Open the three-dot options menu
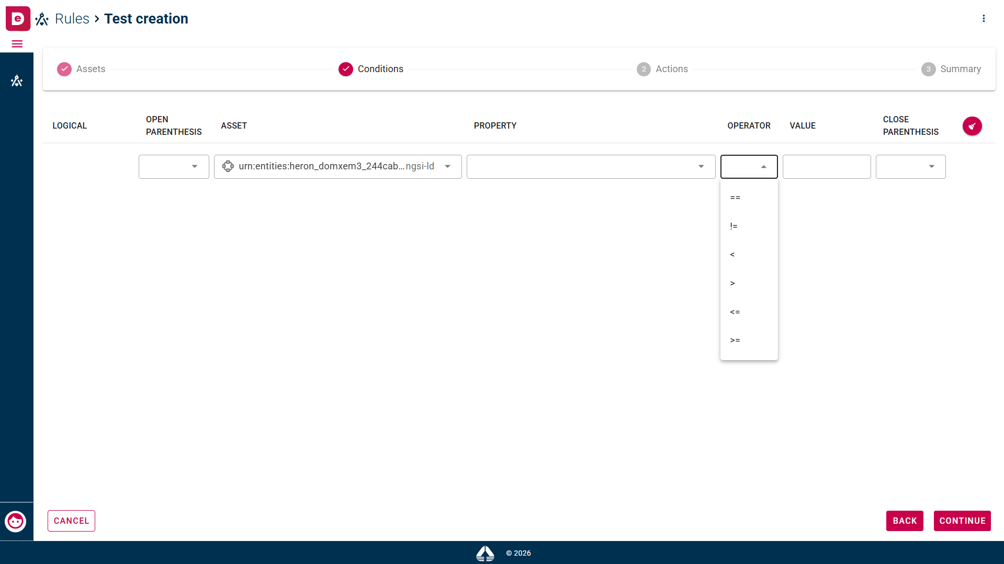Image resolution: width=1004 pixels, height=564 pixels. (984, 19)
